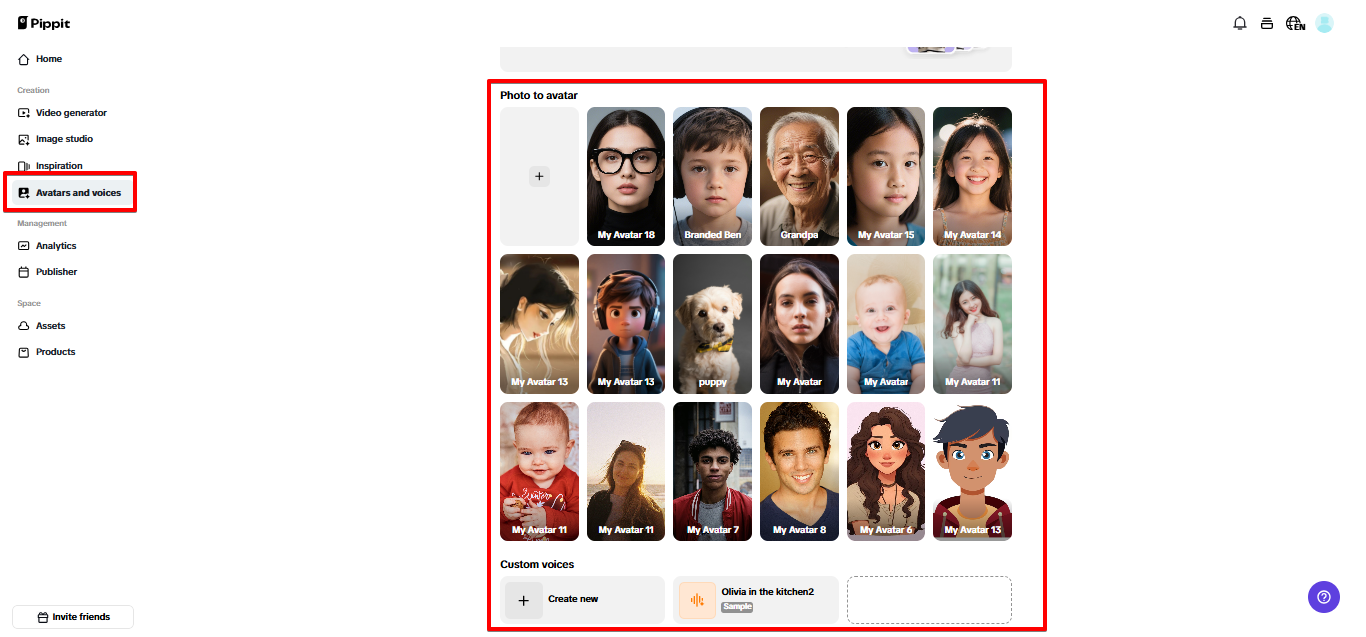Open the help question mark bubble

[x=1323, y=596]
